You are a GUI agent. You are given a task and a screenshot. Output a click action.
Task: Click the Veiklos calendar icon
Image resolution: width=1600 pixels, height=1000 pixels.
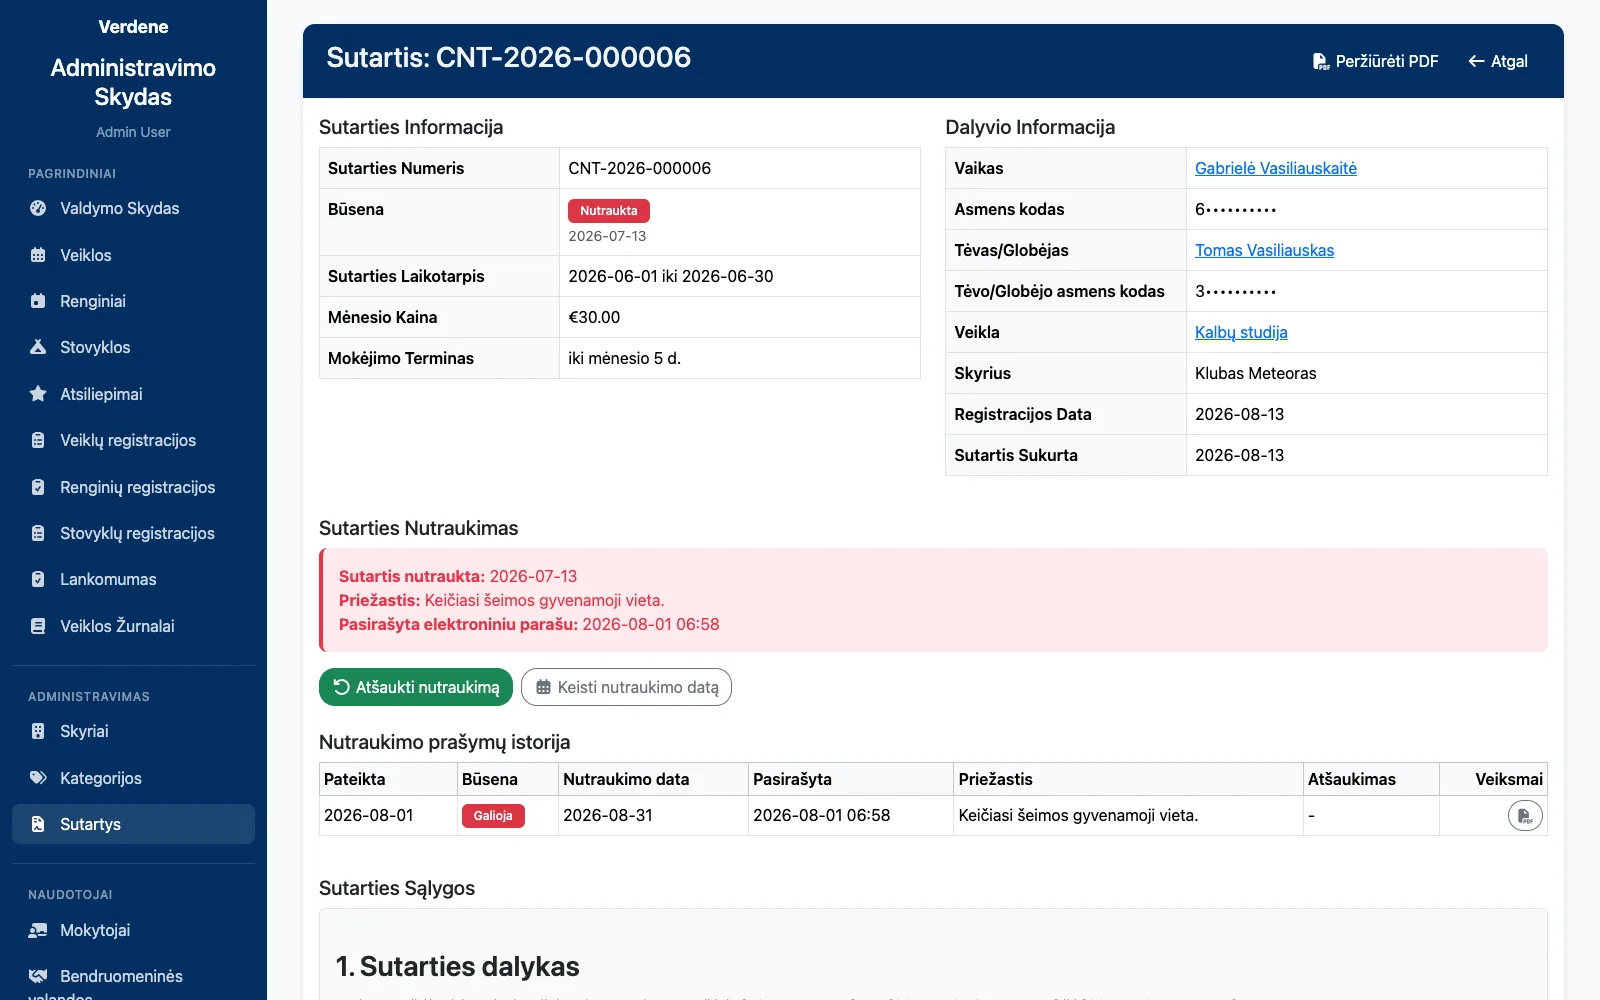click(x=38, y=255)
